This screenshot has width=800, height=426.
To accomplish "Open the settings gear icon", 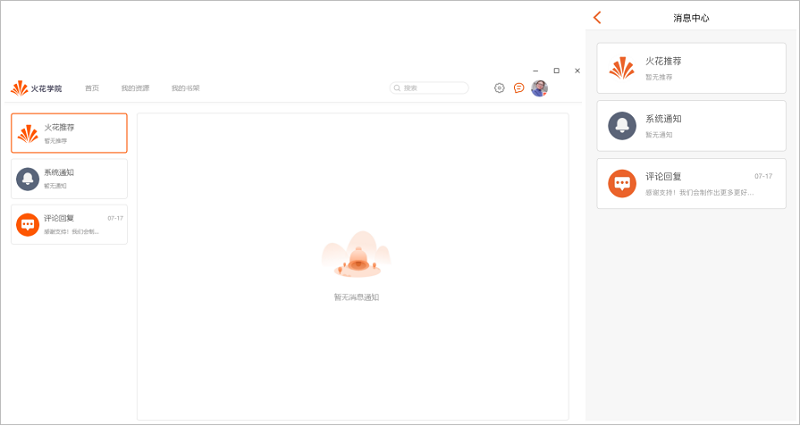I will point(499,88).
